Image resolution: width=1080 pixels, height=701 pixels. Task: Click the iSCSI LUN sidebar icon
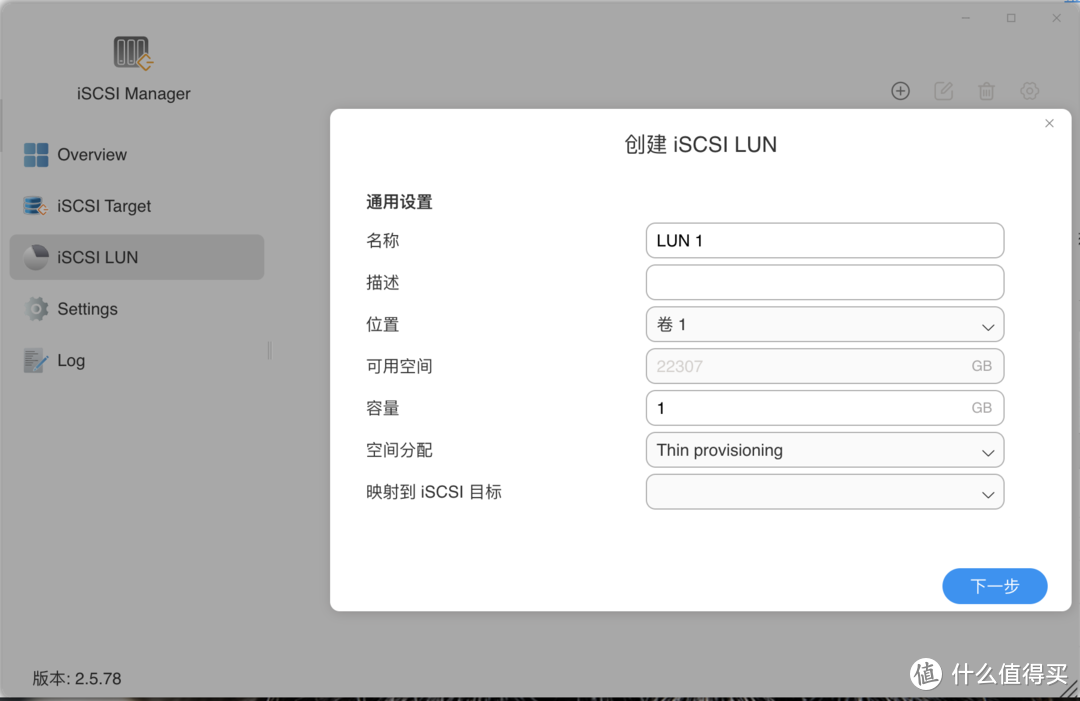tap(35, 257)
